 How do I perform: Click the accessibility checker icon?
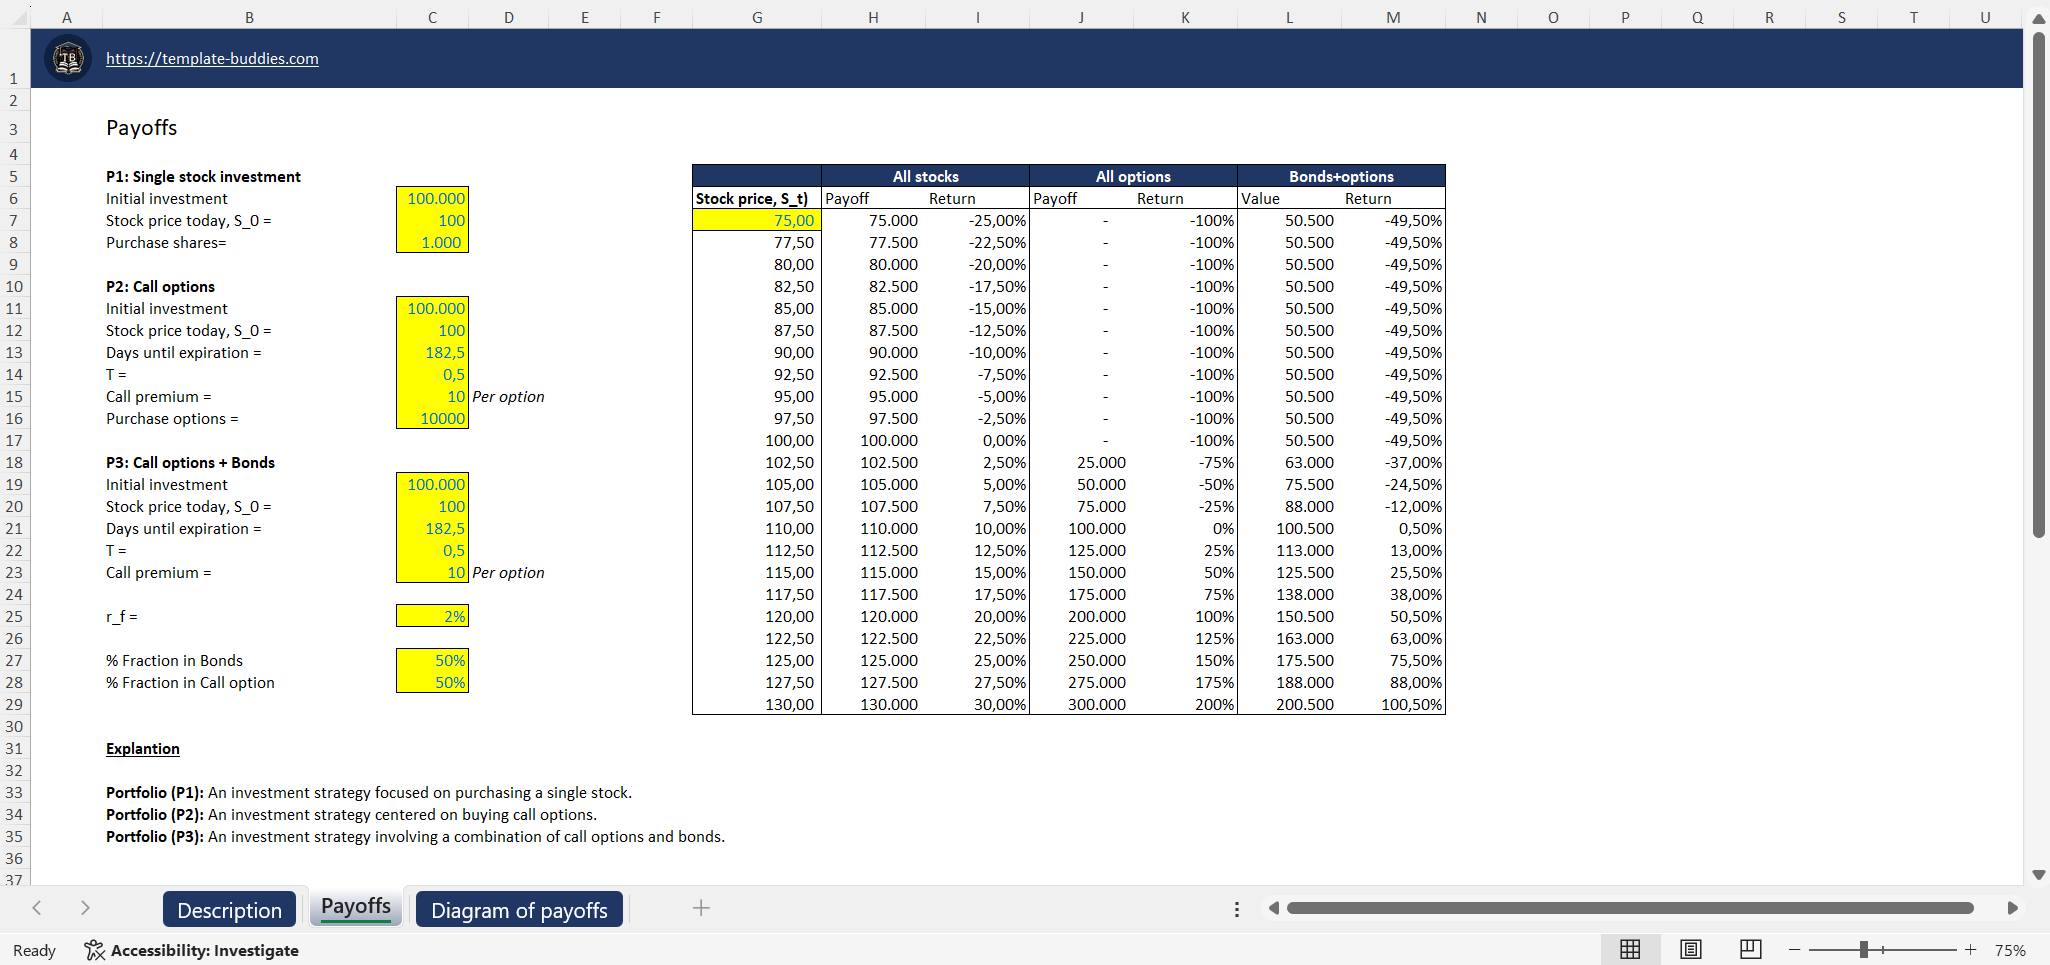pos(94,950)
